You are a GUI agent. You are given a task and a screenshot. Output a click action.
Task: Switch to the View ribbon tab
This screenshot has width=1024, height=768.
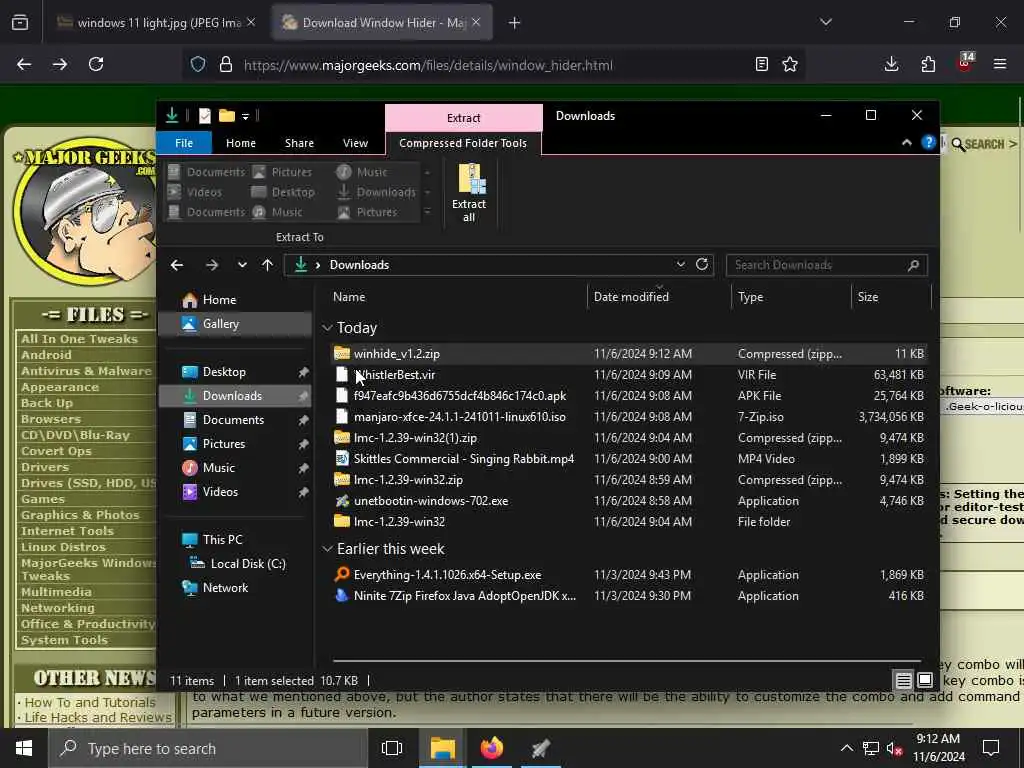point(355,143)
